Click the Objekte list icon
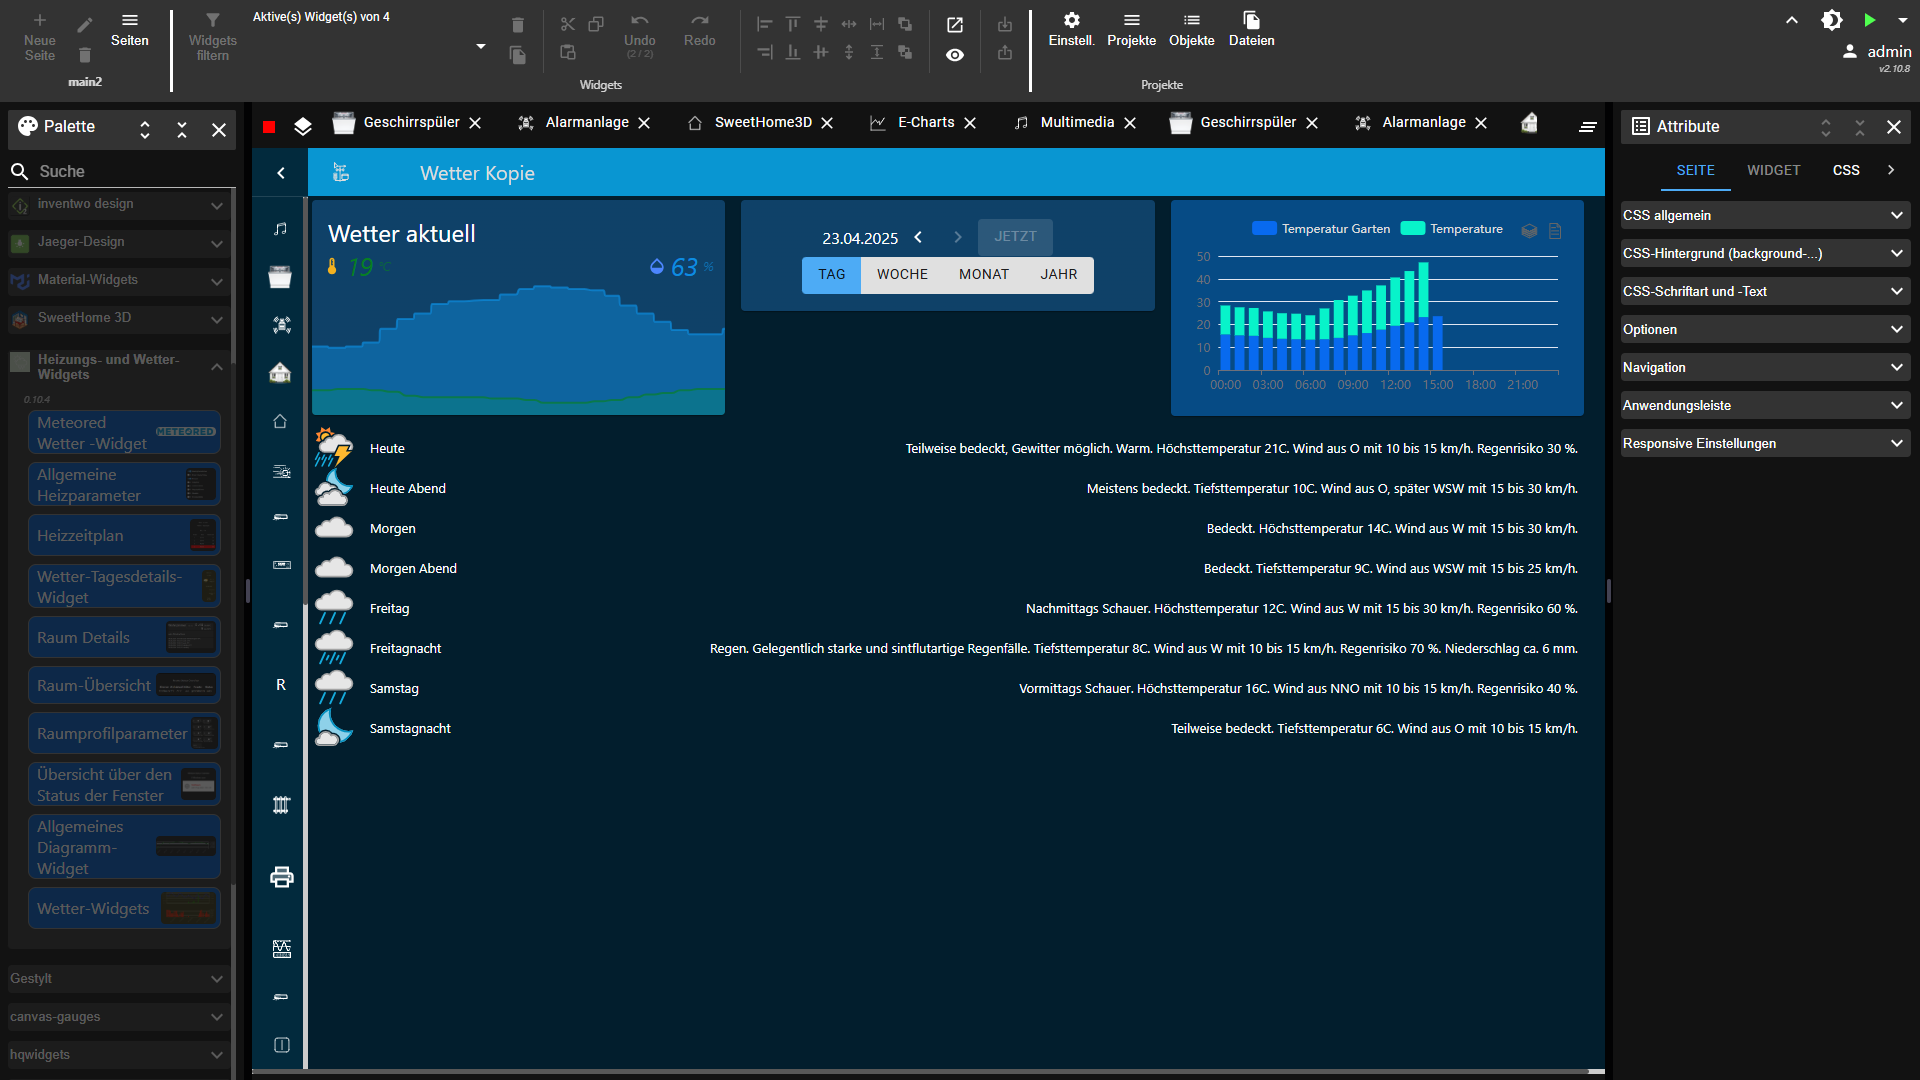1920x1080 pixels. [1191, 21]
